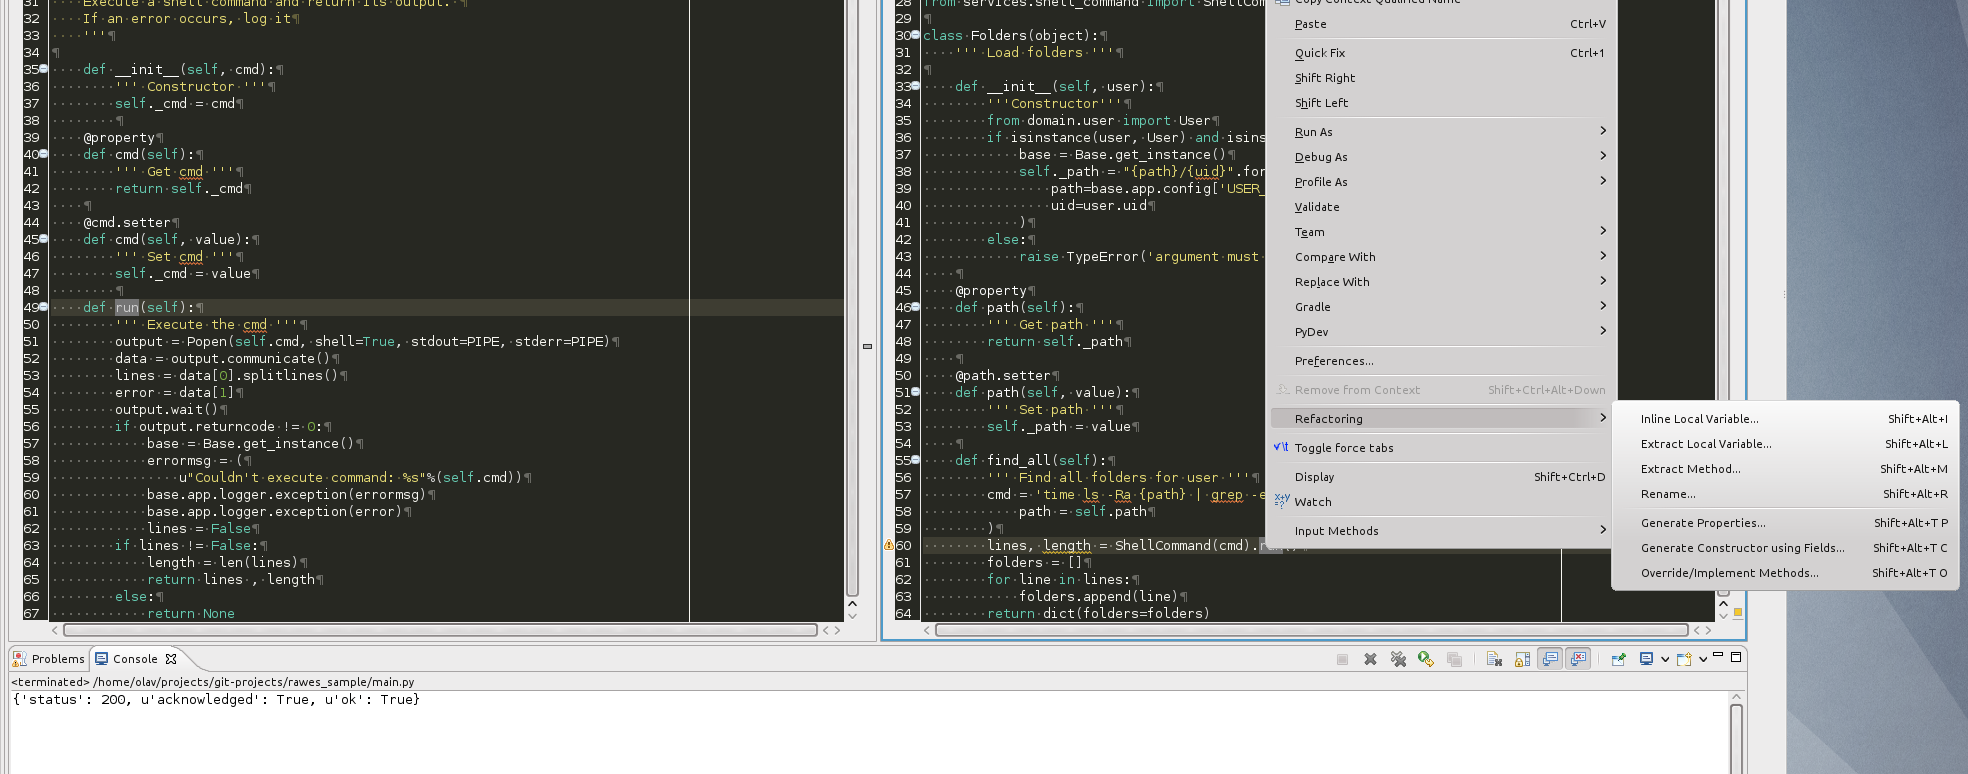The image size is (1968, 774).
Task: Click Display in the context menu
Action: coord(1441,477)
